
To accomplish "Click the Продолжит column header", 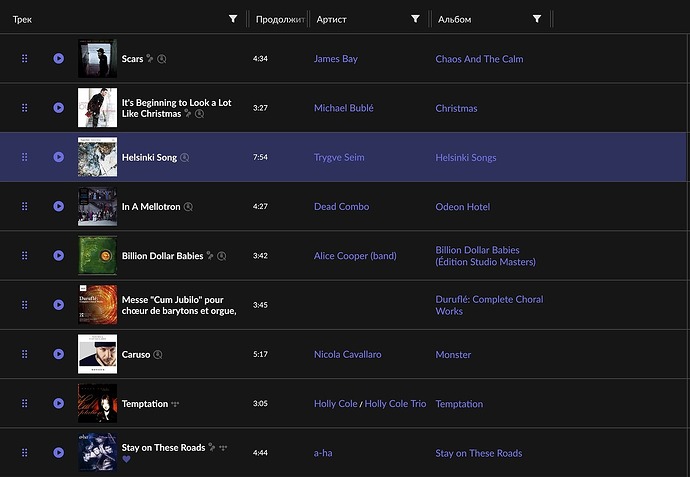I will click(279, 19).
